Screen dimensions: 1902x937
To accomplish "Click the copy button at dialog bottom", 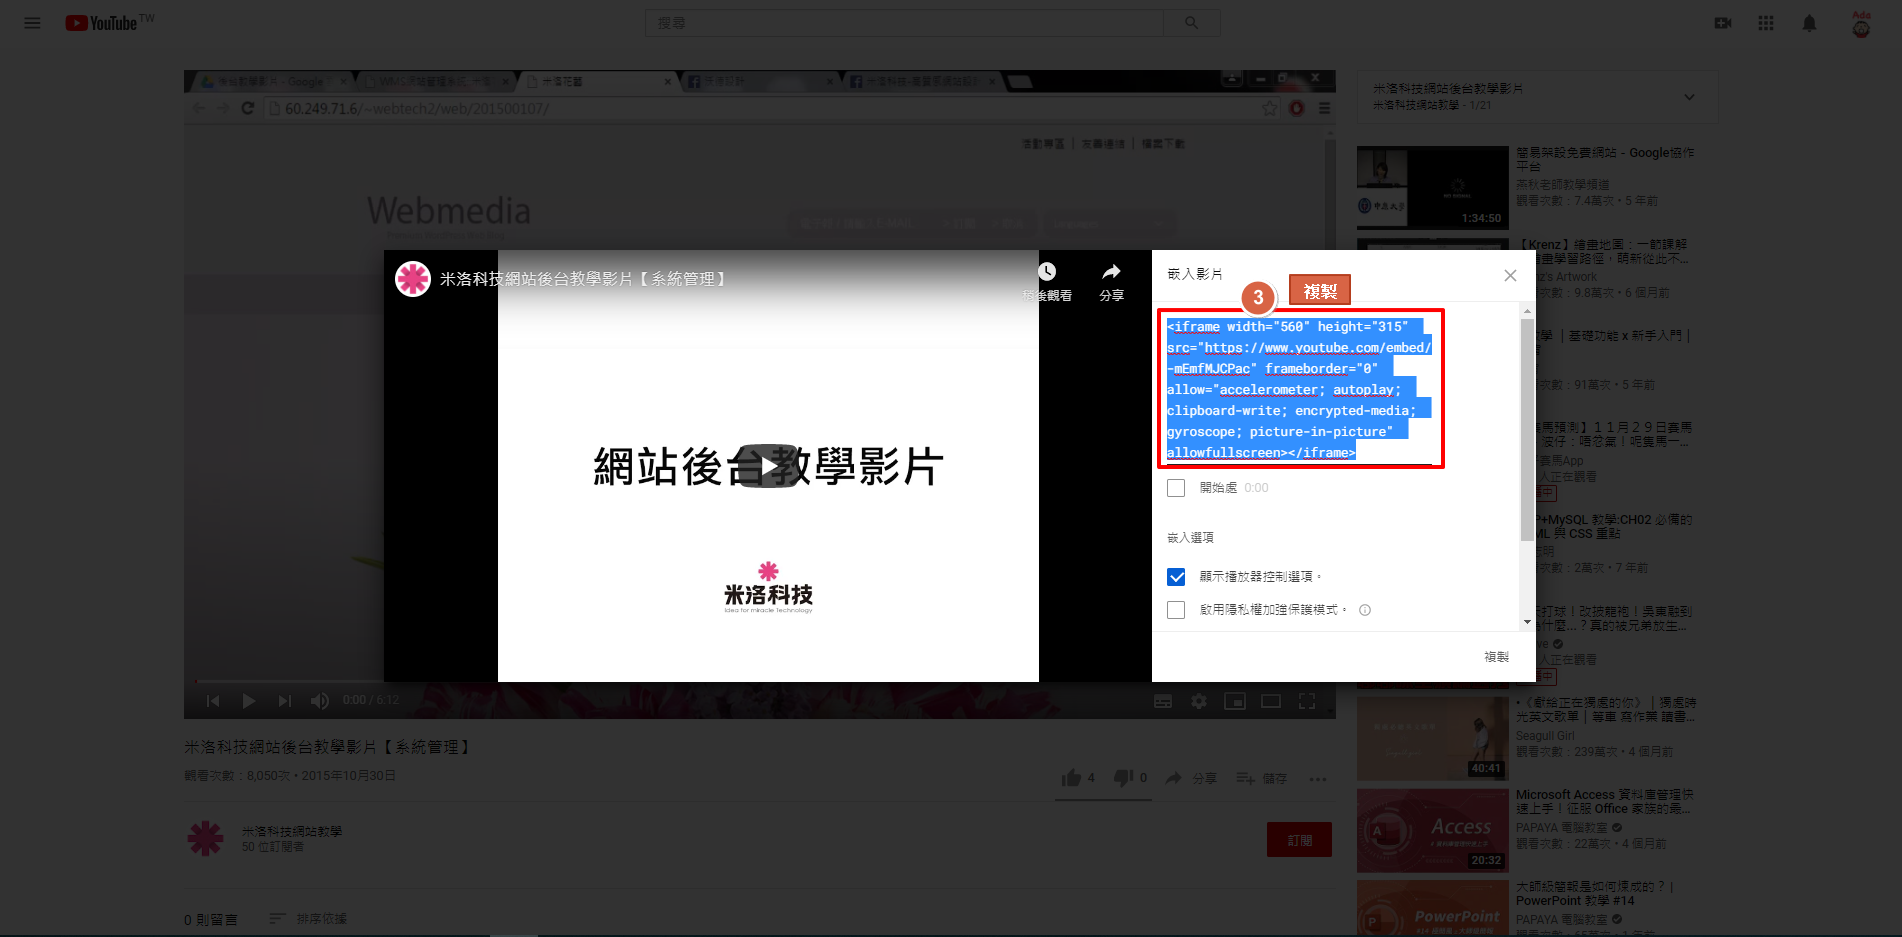I will (1496, 657).
